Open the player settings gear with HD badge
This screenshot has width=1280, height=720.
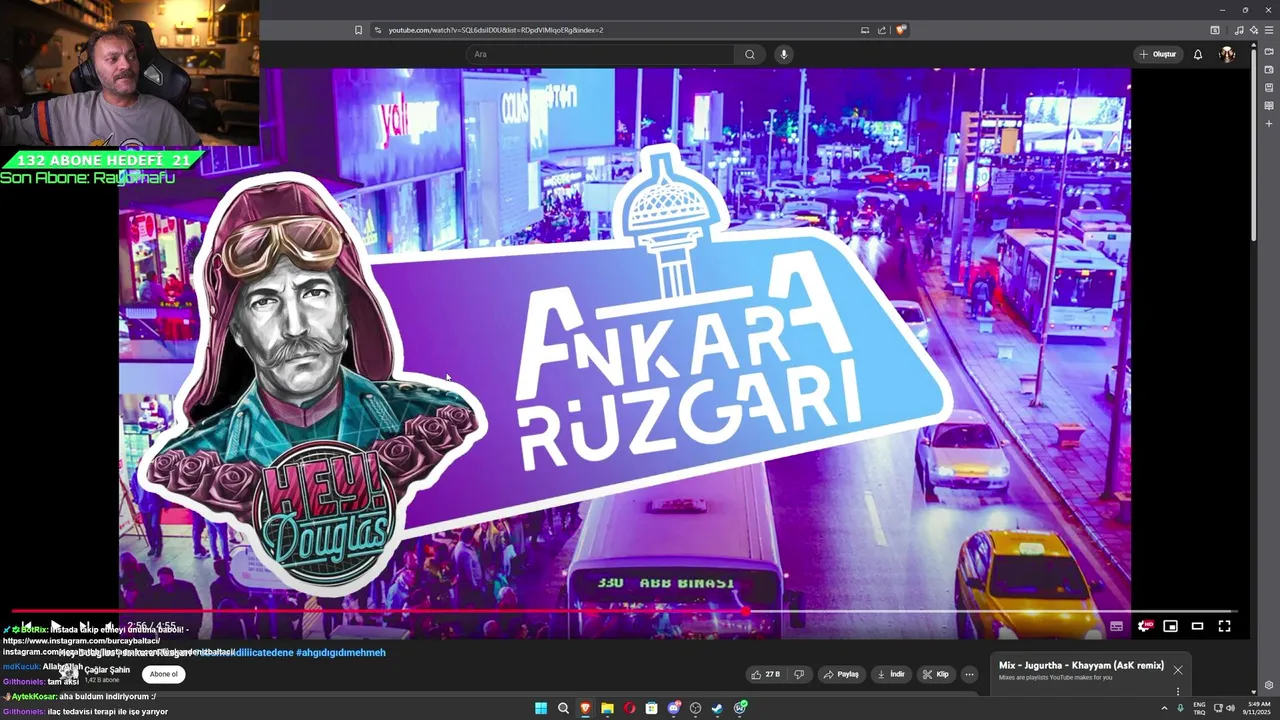(1144, 626)
